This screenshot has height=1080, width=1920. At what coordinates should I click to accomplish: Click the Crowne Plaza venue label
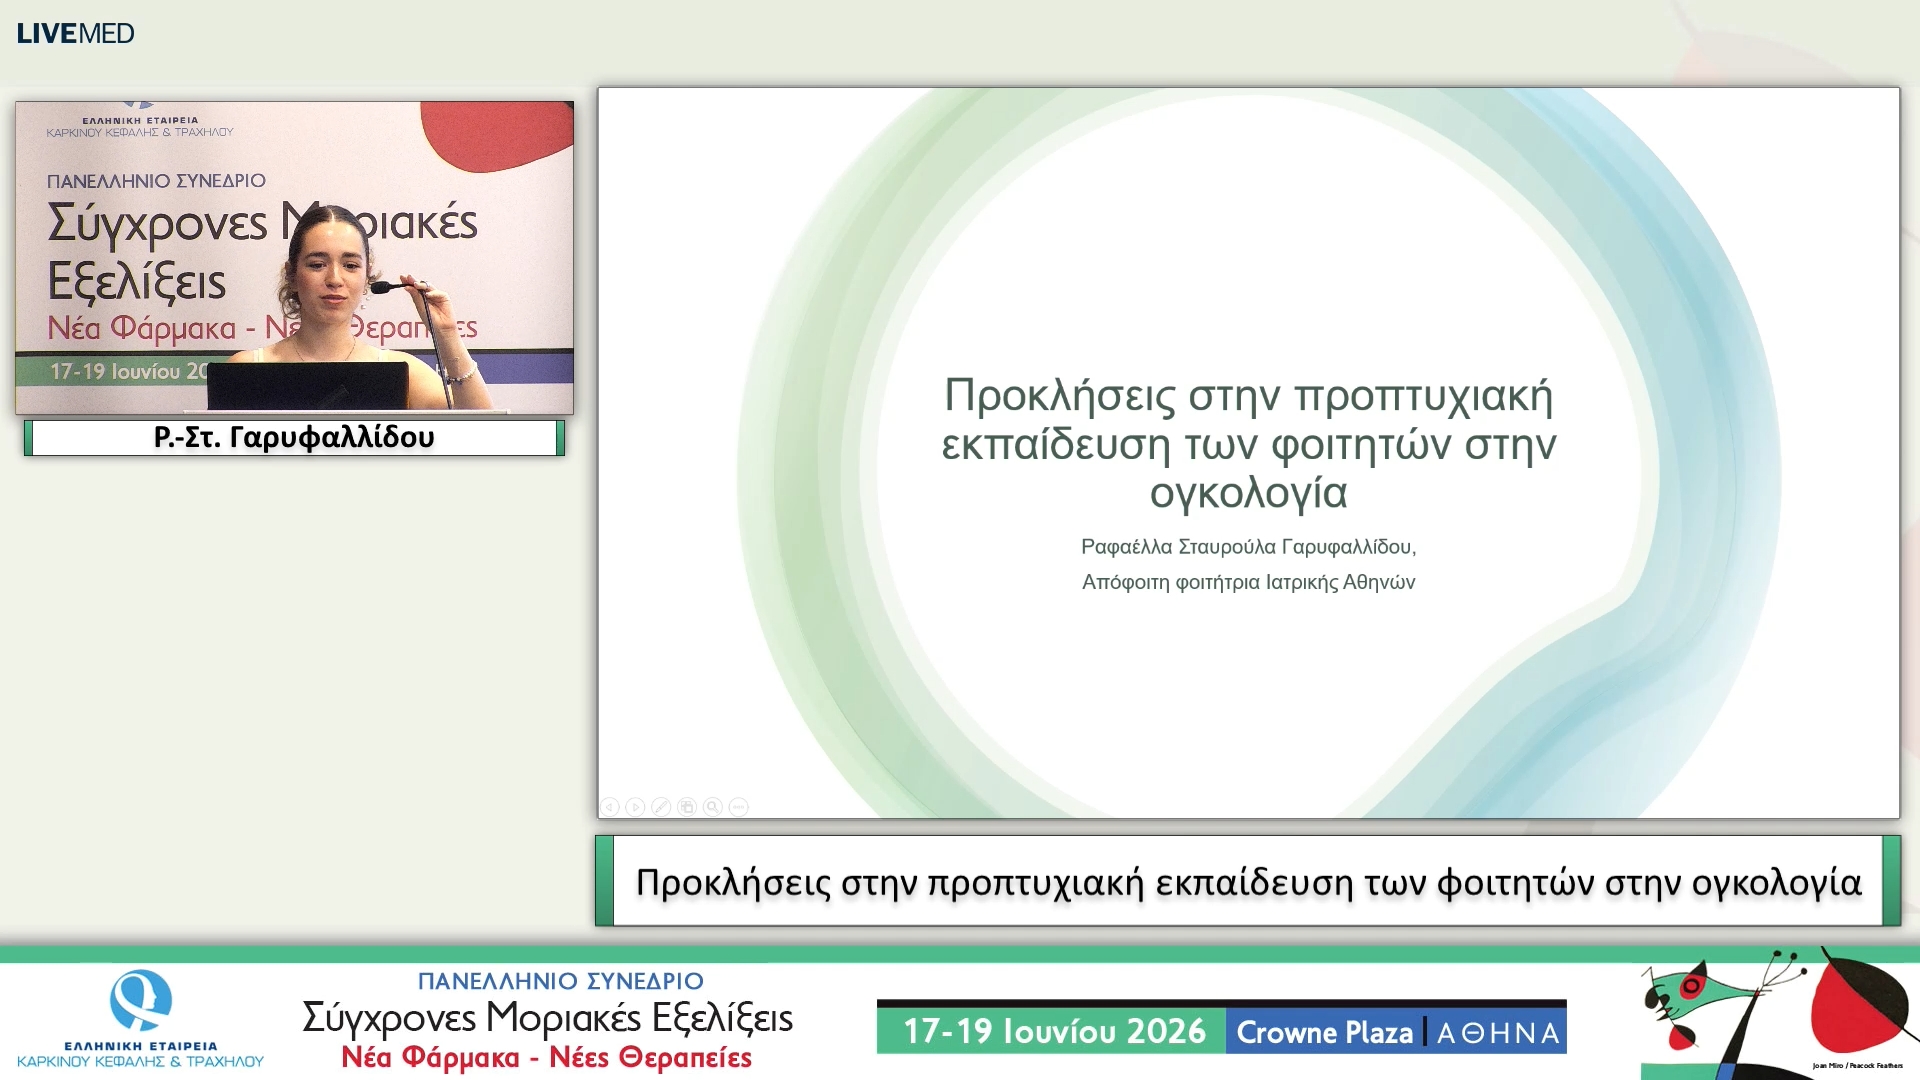pos(1324,1033)
